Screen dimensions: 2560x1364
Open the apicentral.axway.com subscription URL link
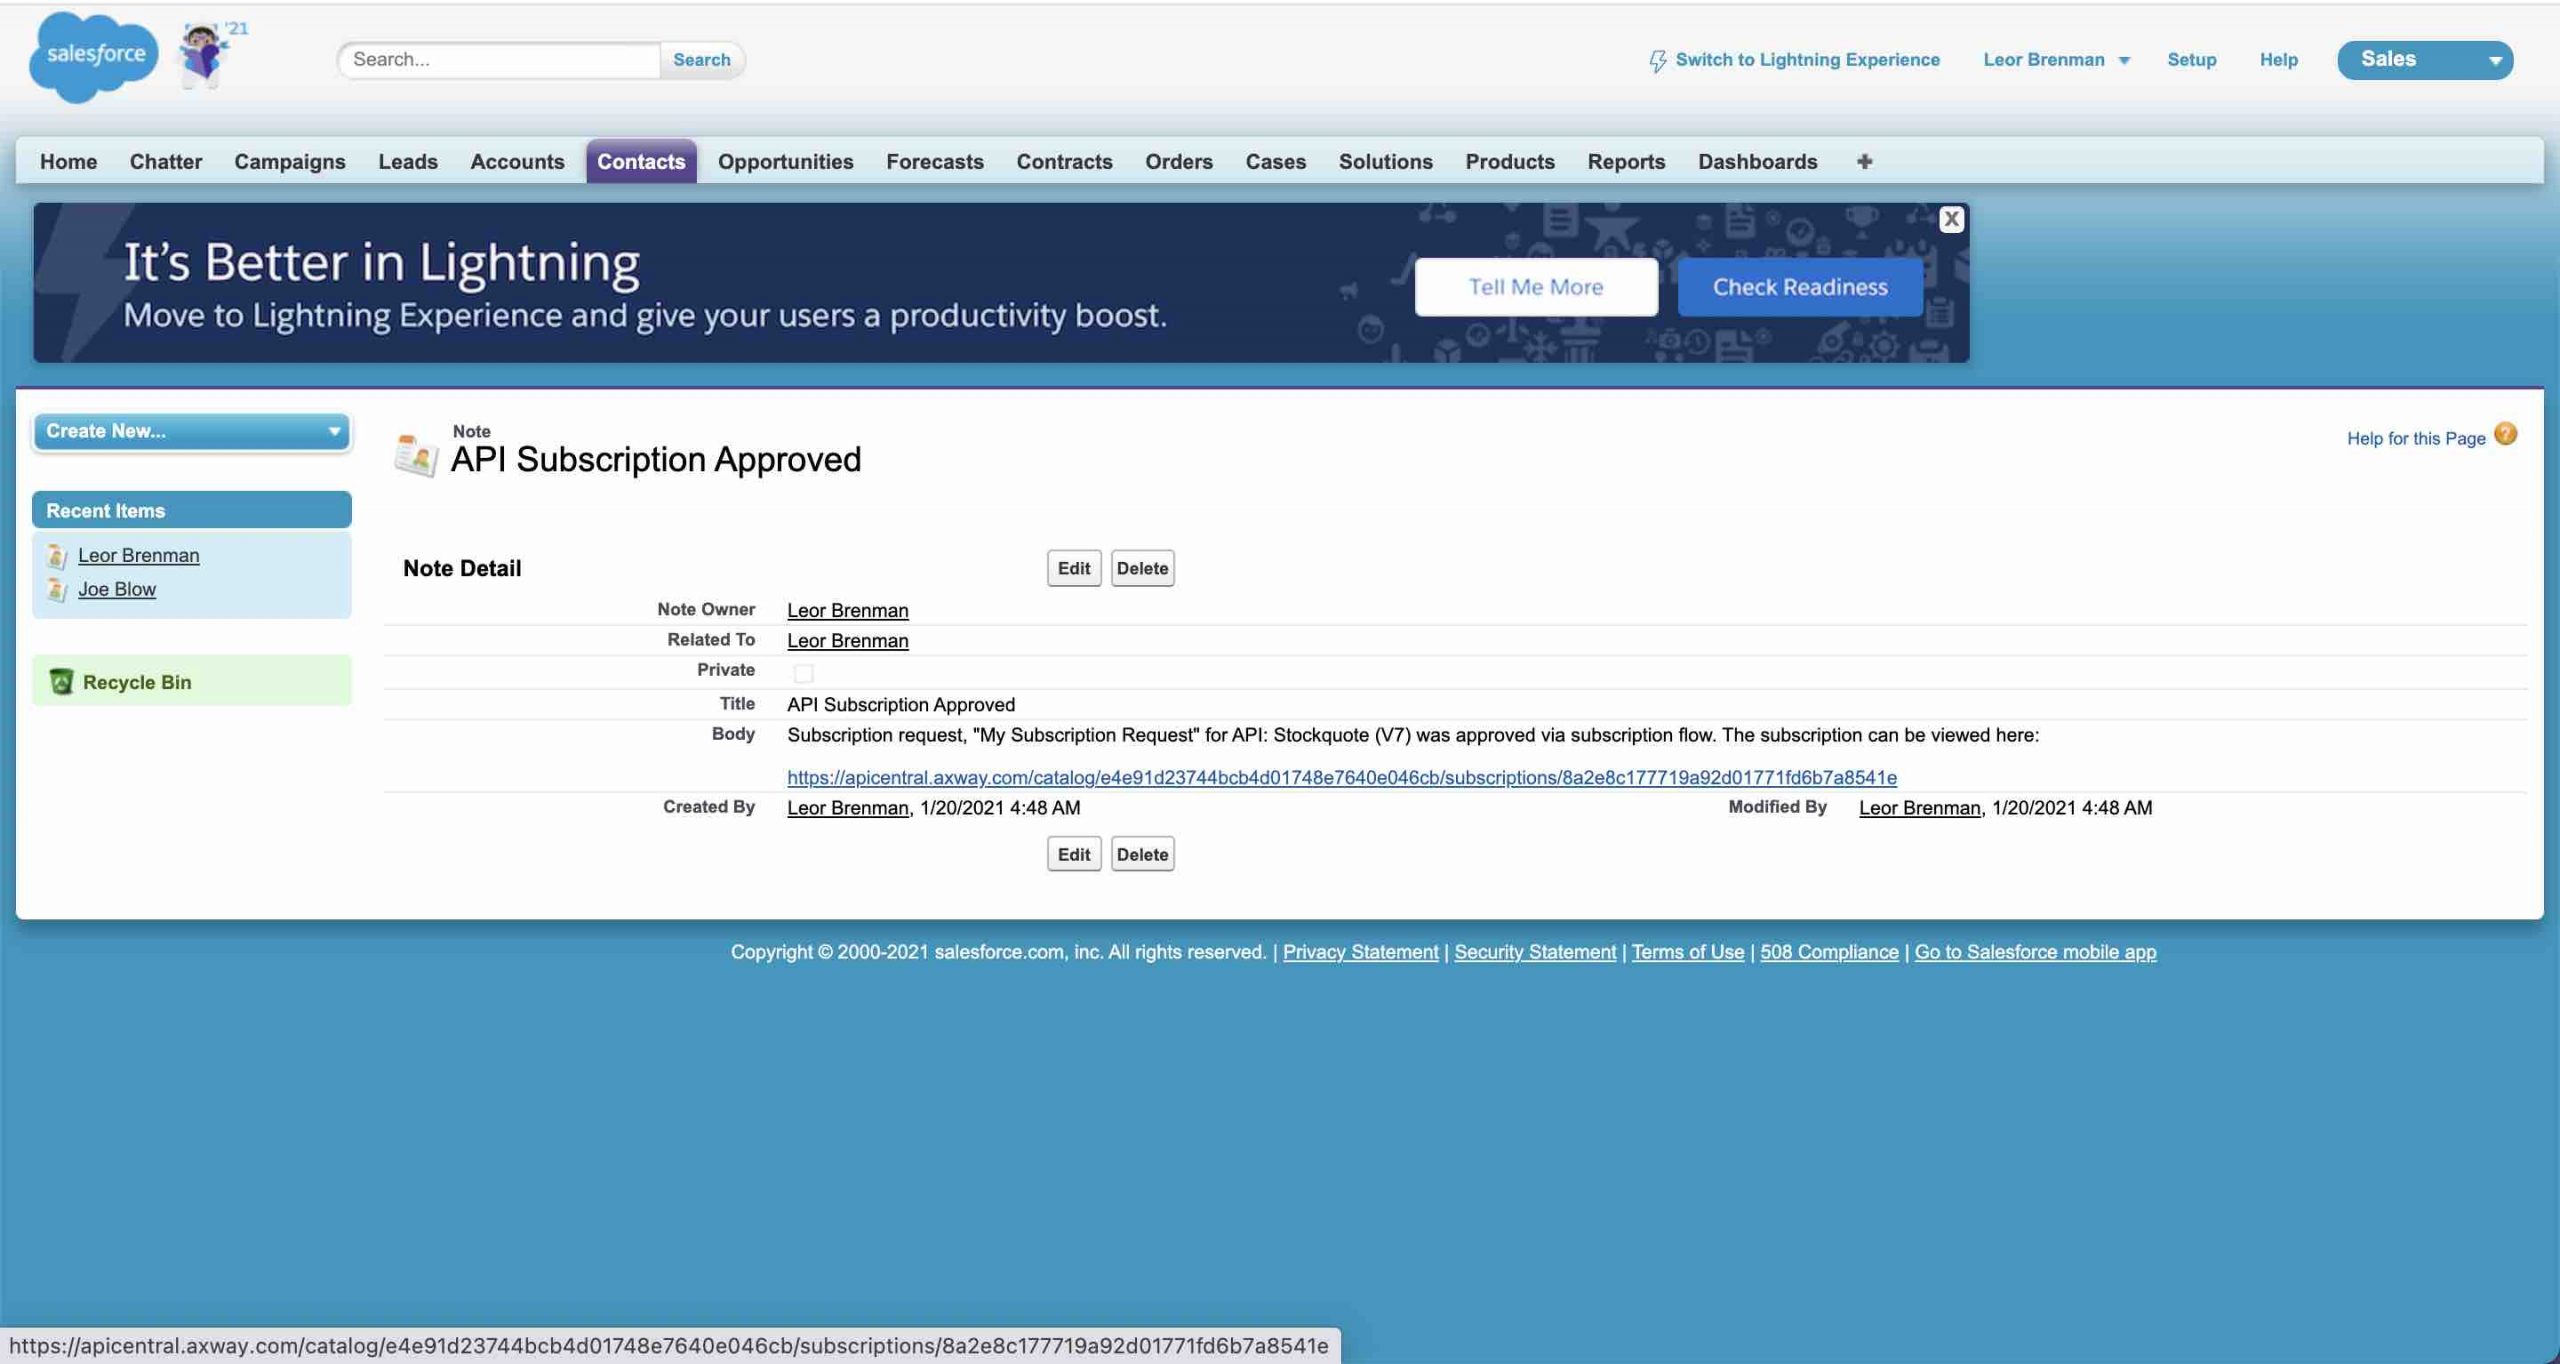tap(1341, 777)
